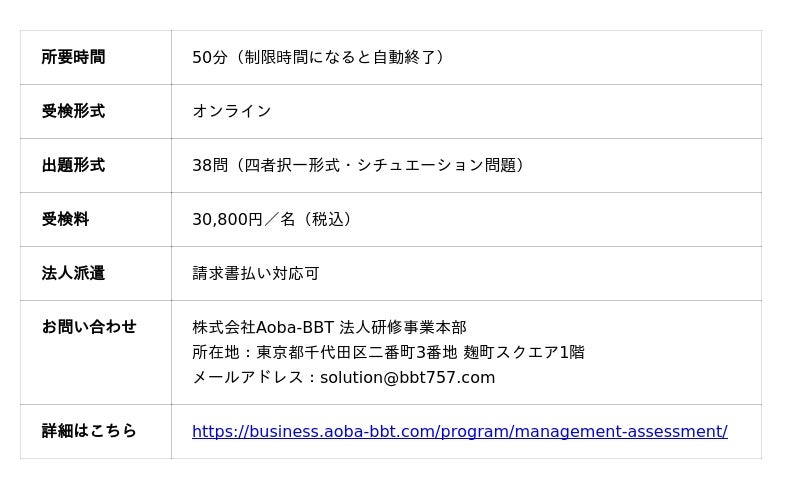Select the 法人派遣 row header
Screen dimensions: 800x489
[73, 273]
